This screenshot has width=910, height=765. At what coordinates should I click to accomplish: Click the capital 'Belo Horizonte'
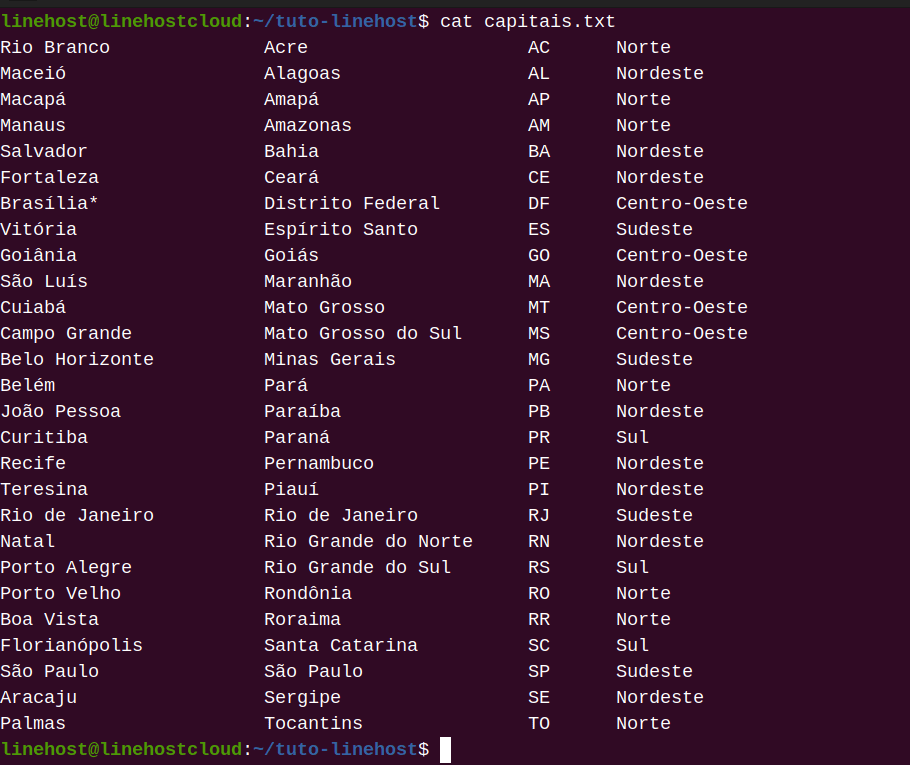pos(77,359)
